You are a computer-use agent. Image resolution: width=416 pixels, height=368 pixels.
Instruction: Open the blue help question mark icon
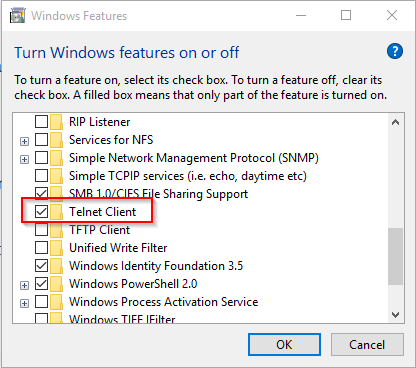[x=395, y=51]
